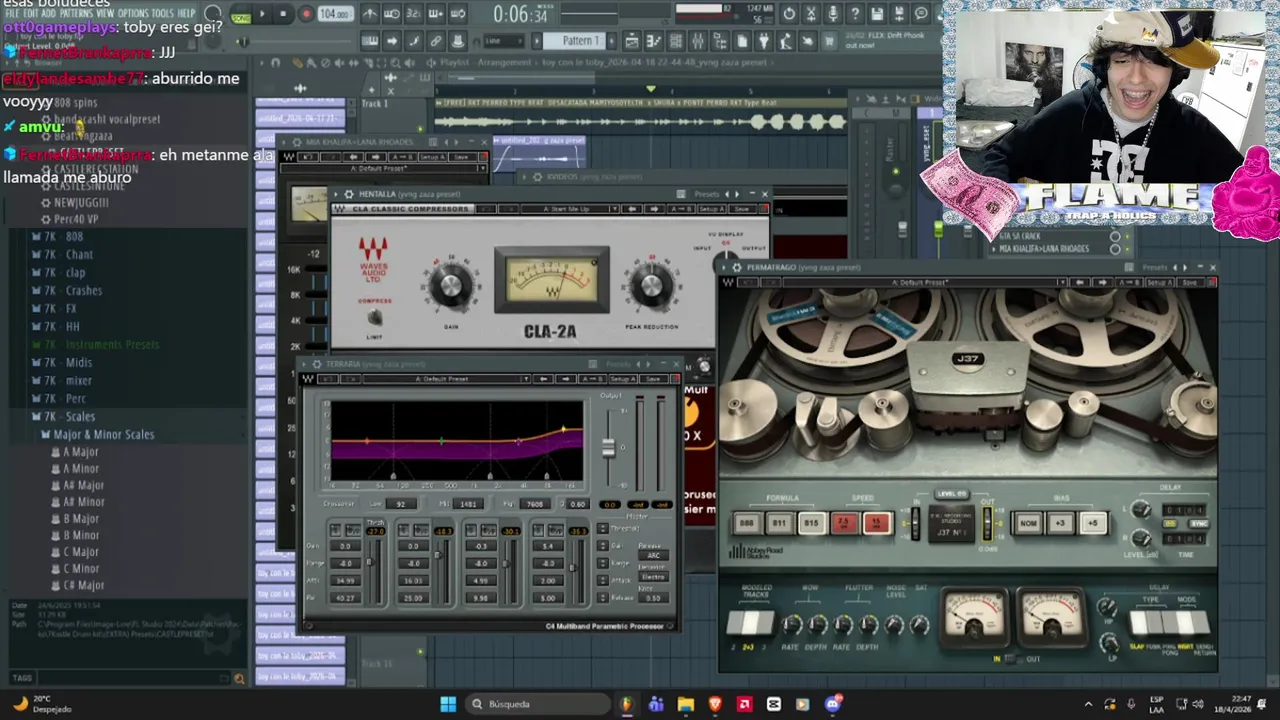The height and width of the screenshot is (720, 1280).
Task: Select formula 888 on J37 tape
Action: click(x=747, y=523)
